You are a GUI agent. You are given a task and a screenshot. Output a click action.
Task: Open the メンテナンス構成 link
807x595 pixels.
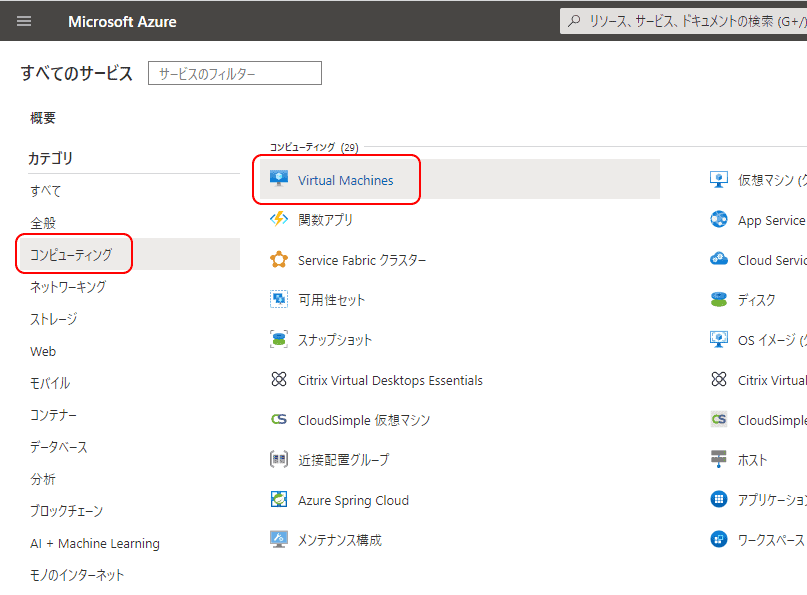(x=340, y=540)
